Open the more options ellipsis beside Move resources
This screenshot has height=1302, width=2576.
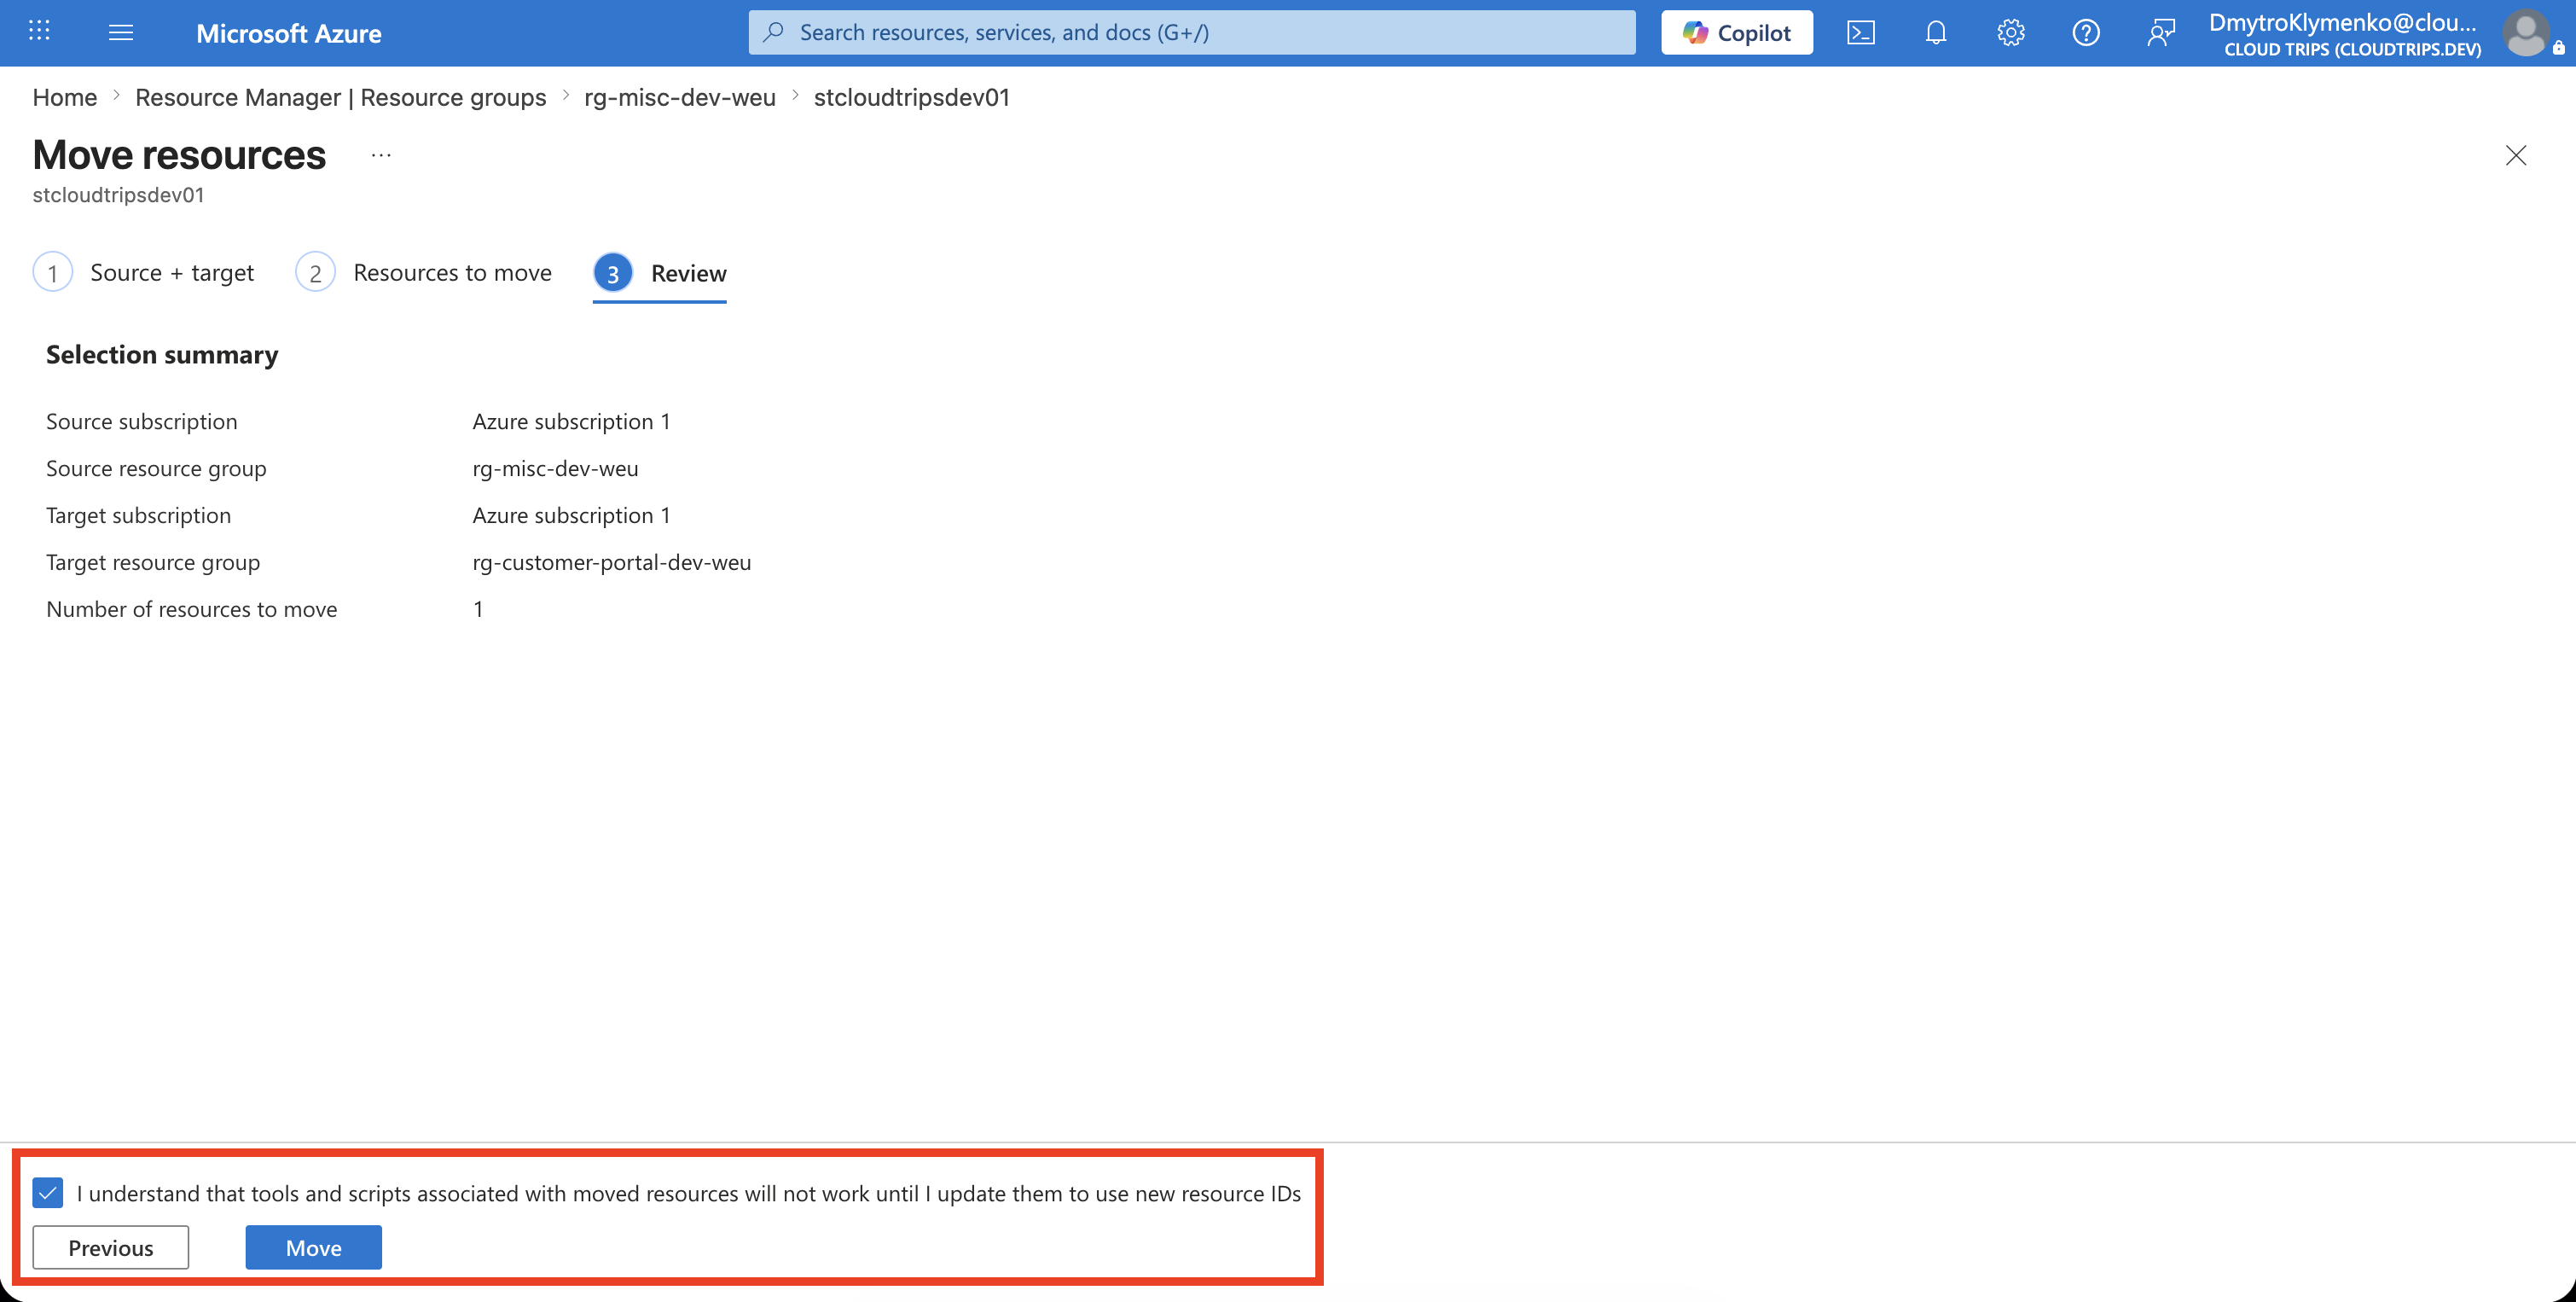(x=381, y=155)
